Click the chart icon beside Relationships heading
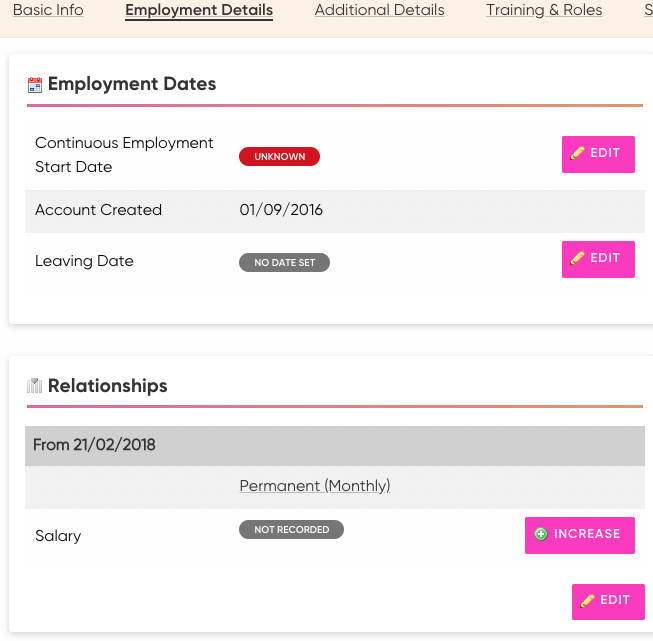Screen dimensions: 653x641 35,386
